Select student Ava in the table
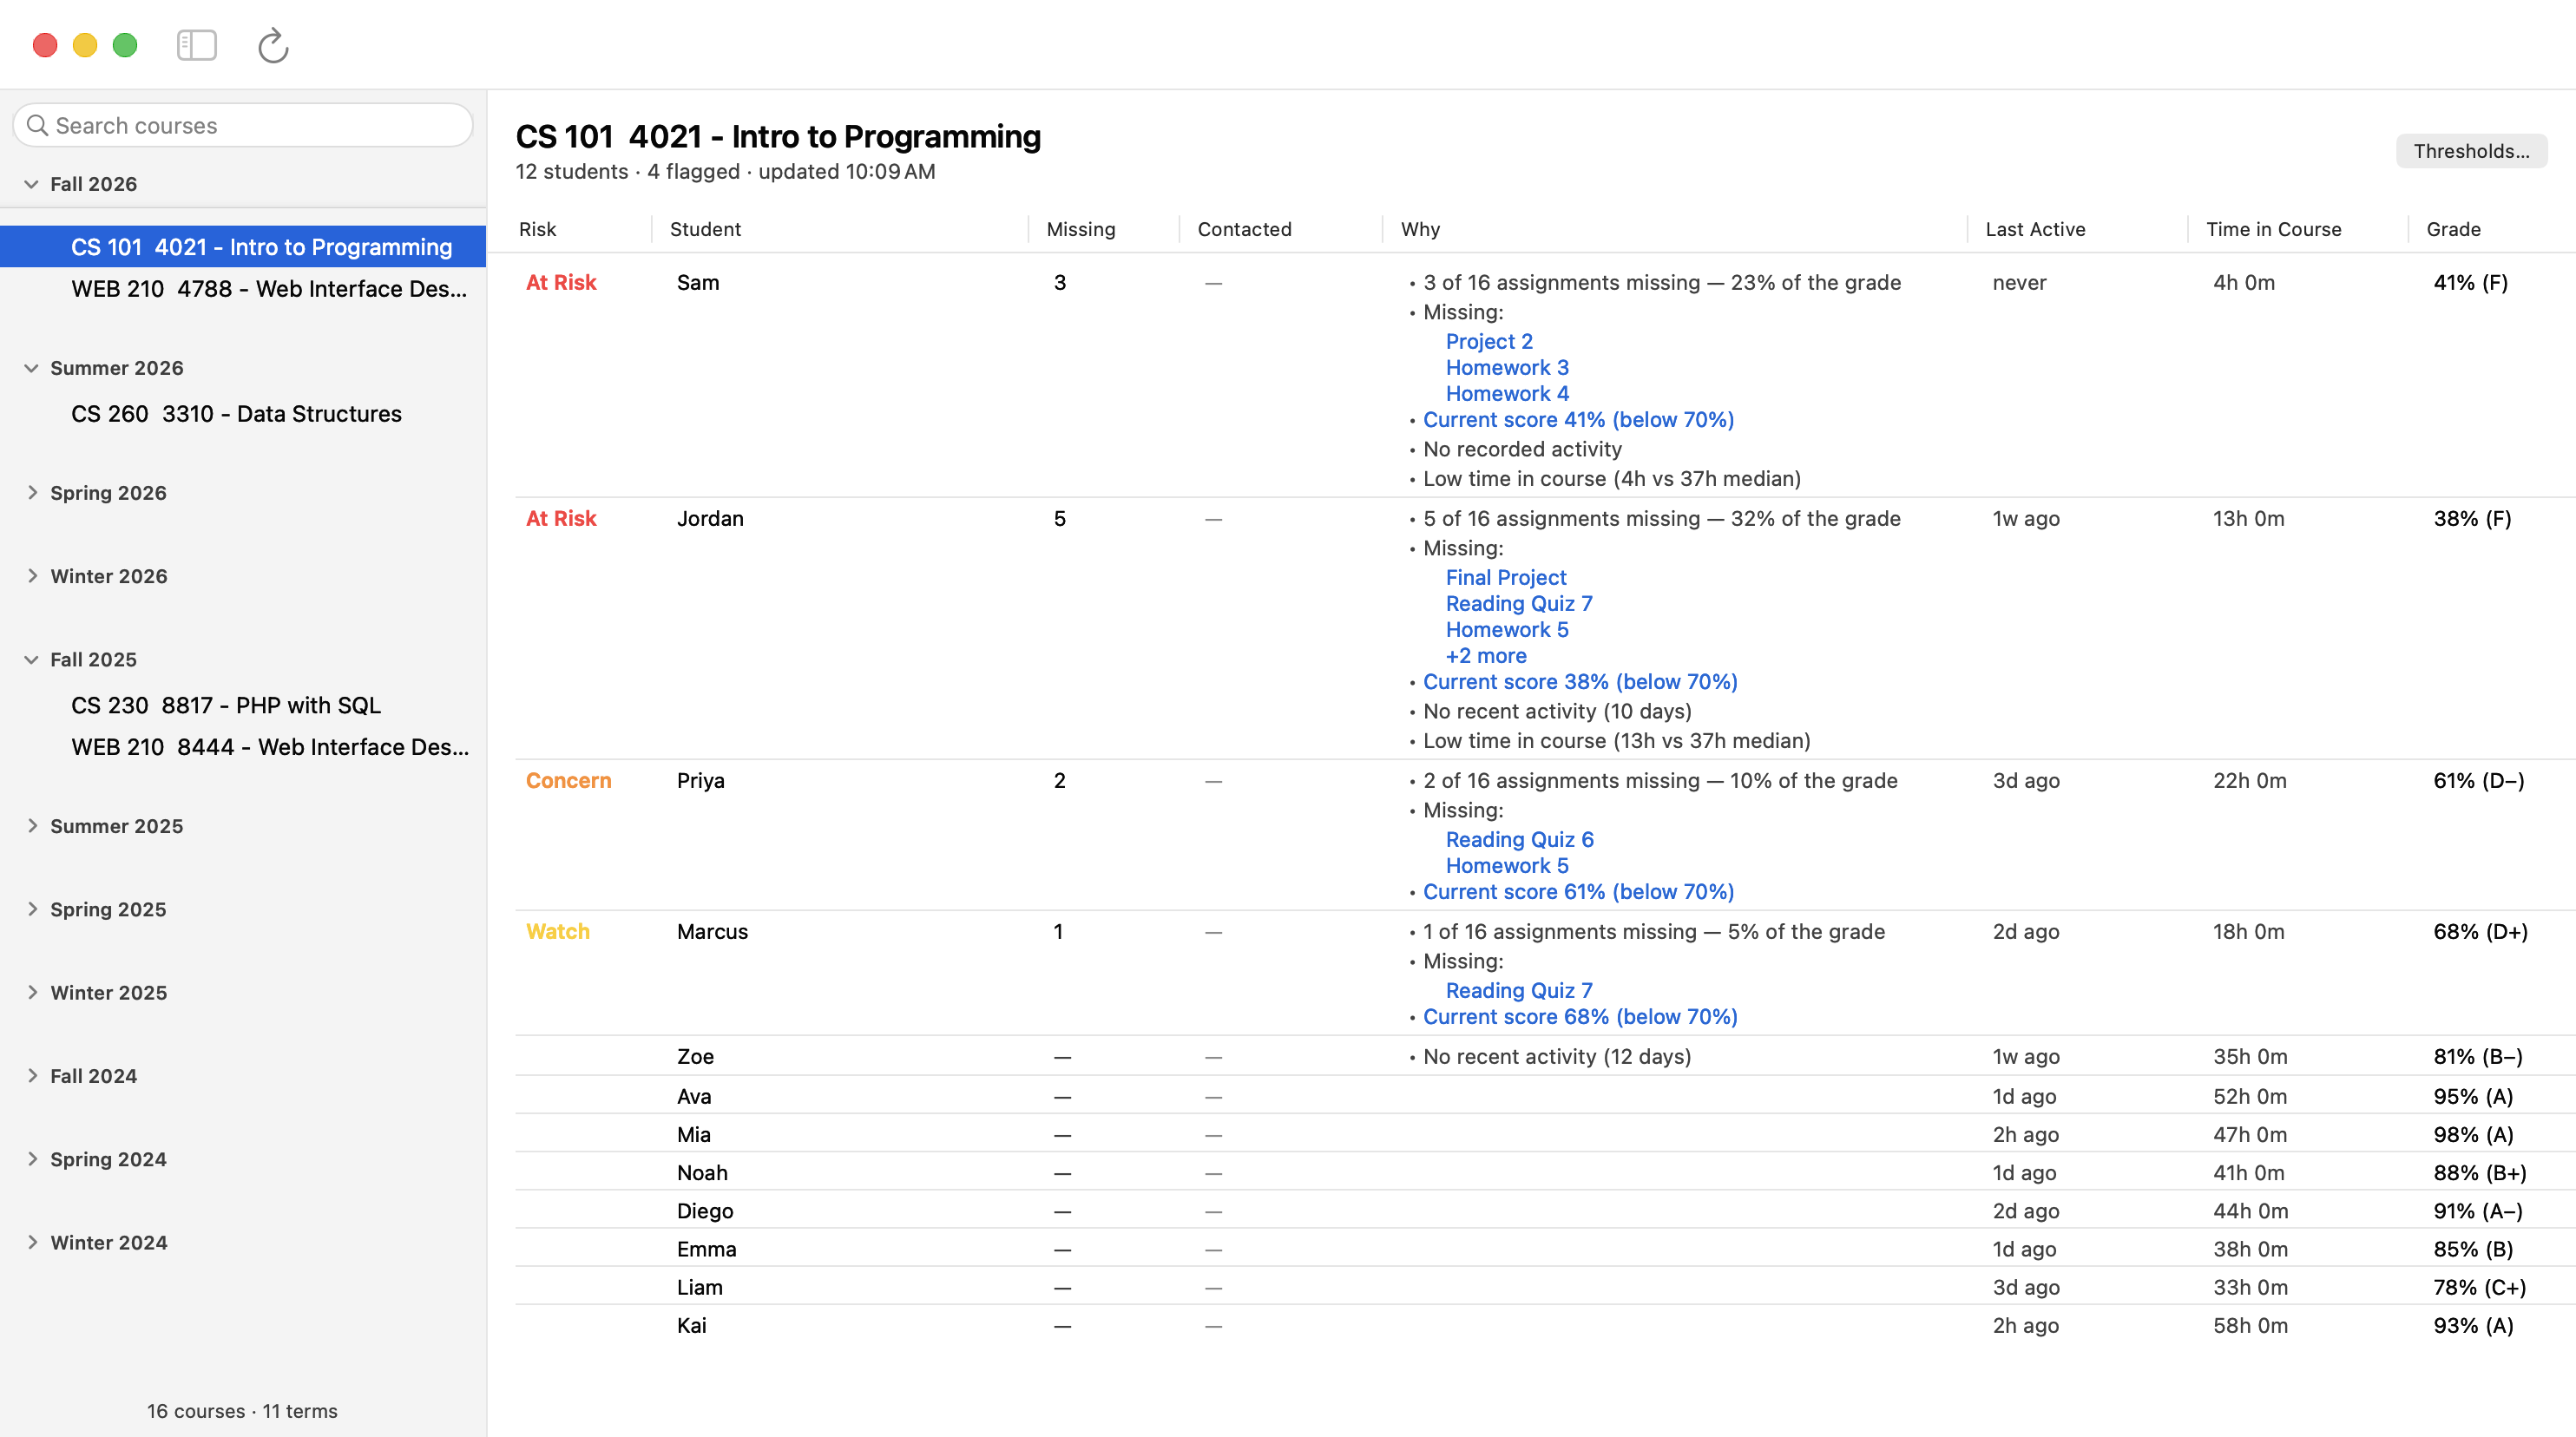This screenshot has height=1437, width=2576. (x=694, y=1097)
